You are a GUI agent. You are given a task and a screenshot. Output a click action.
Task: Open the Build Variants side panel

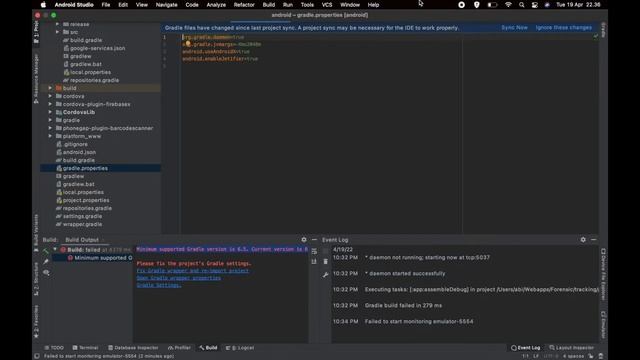click(36, 232)
